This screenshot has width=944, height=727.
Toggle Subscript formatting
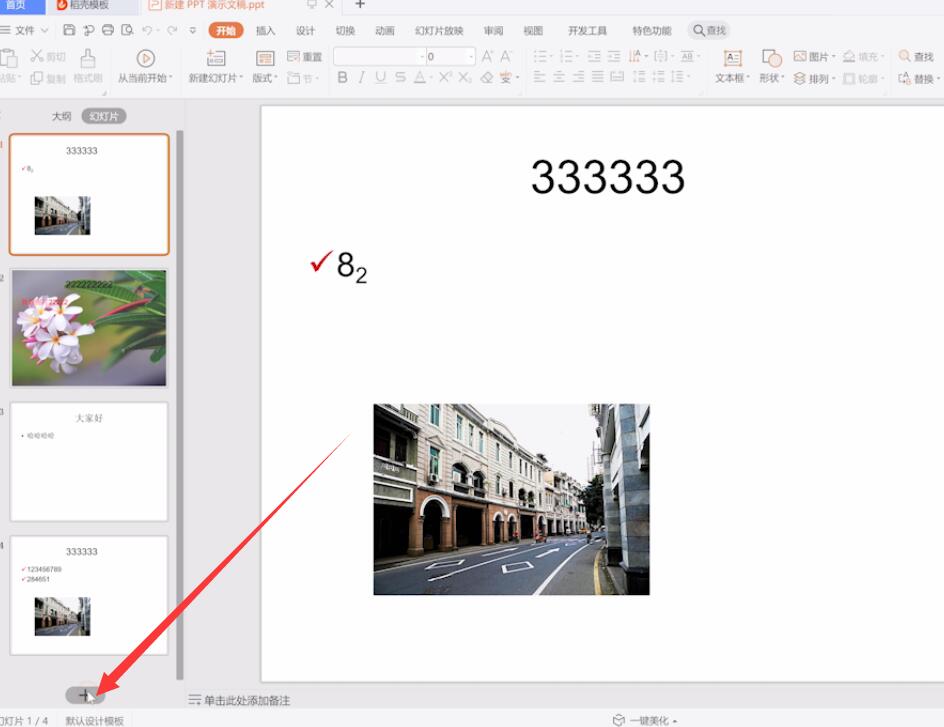click(464, 77)
